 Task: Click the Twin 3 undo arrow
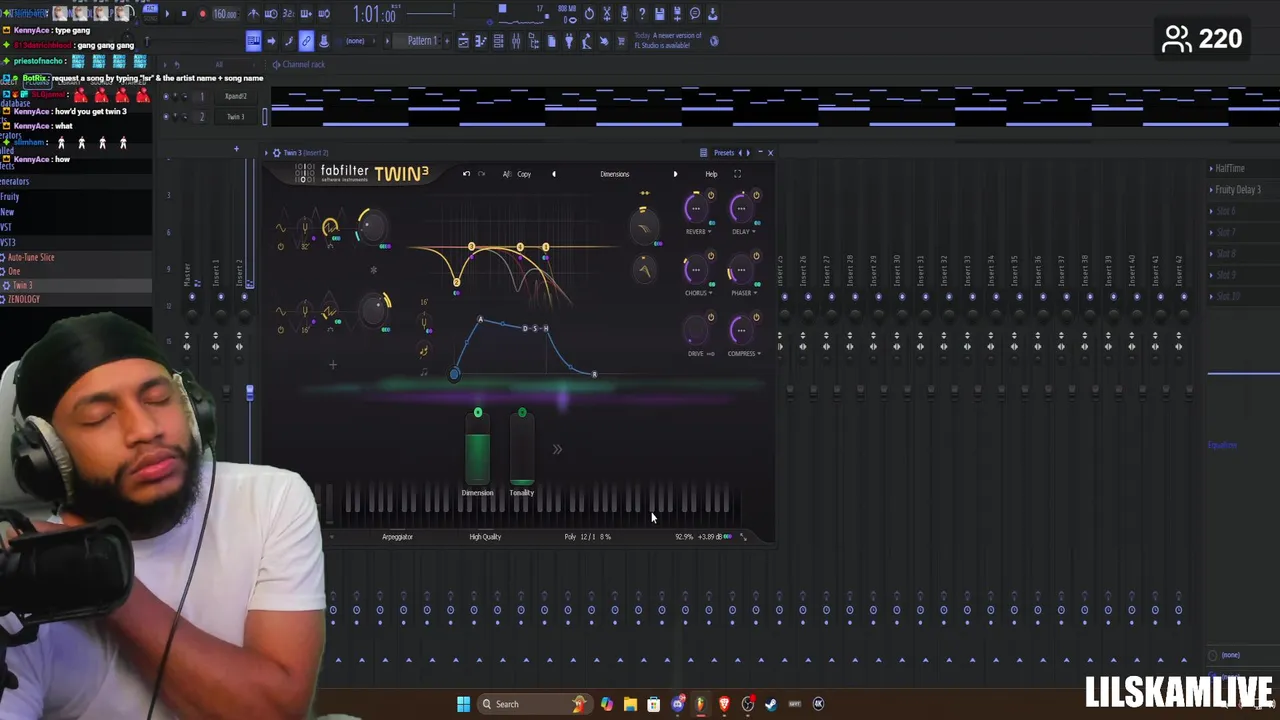pos(466,174)
